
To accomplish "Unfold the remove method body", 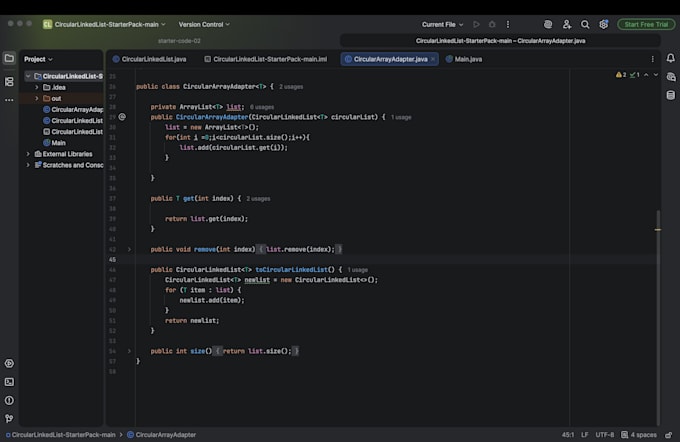I will click(x=129, y=249).
